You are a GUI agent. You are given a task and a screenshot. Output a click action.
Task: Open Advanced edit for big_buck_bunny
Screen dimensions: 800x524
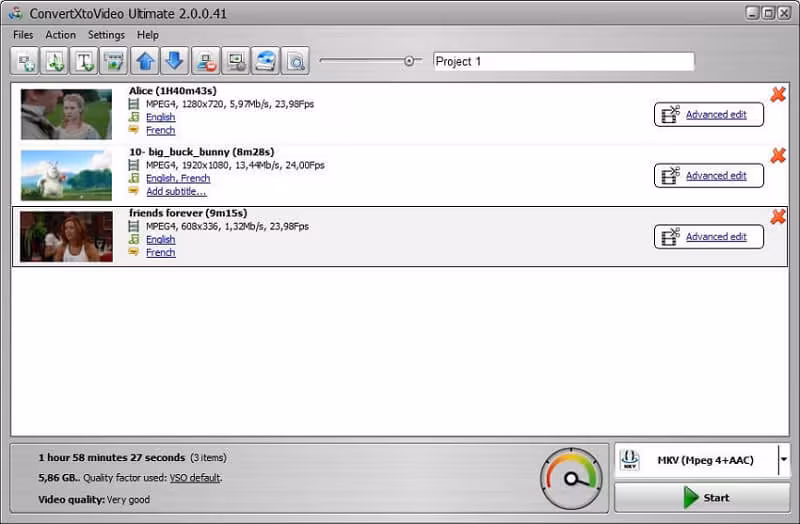(x=709, y=176)
